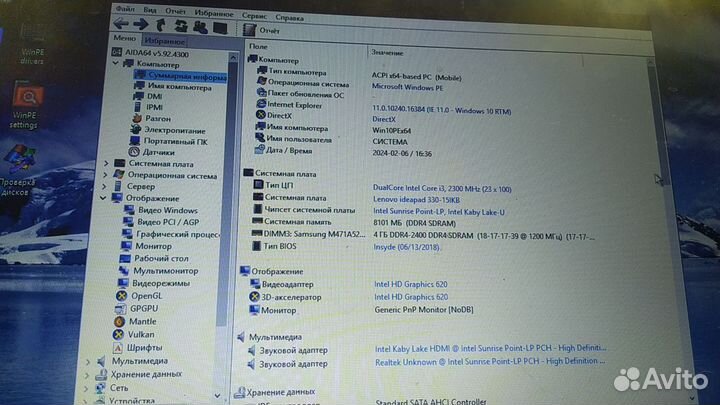Expand the Системная плата tree node
Screen dimensions: 720x405
tap(106, 163)
